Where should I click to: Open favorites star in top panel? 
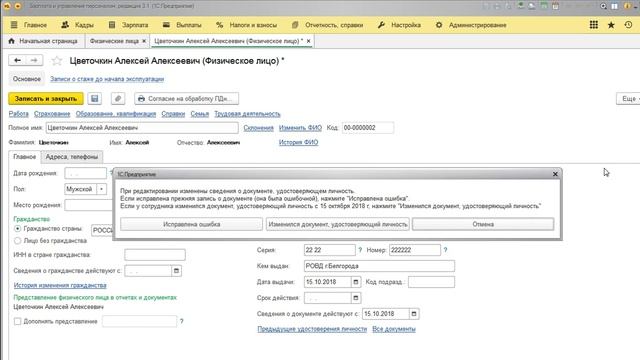click(x=611, y=25)
